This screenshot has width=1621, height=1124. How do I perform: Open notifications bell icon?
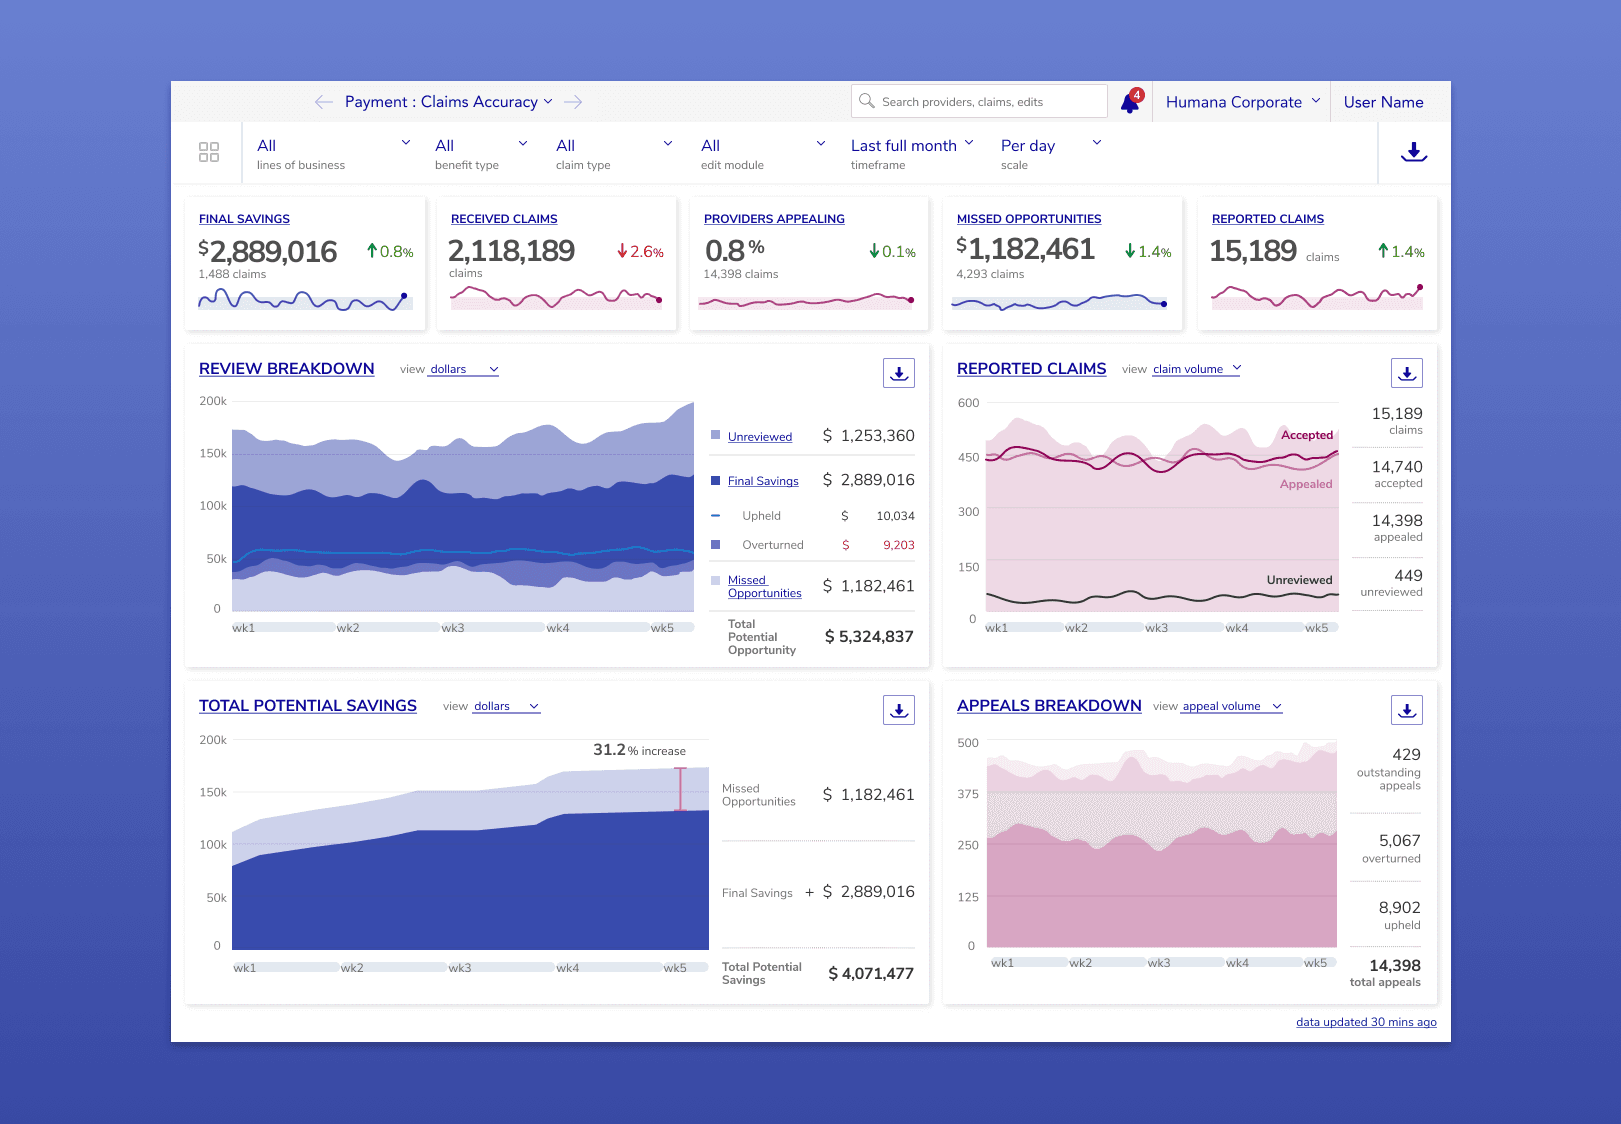click(x=1131, y=102)
